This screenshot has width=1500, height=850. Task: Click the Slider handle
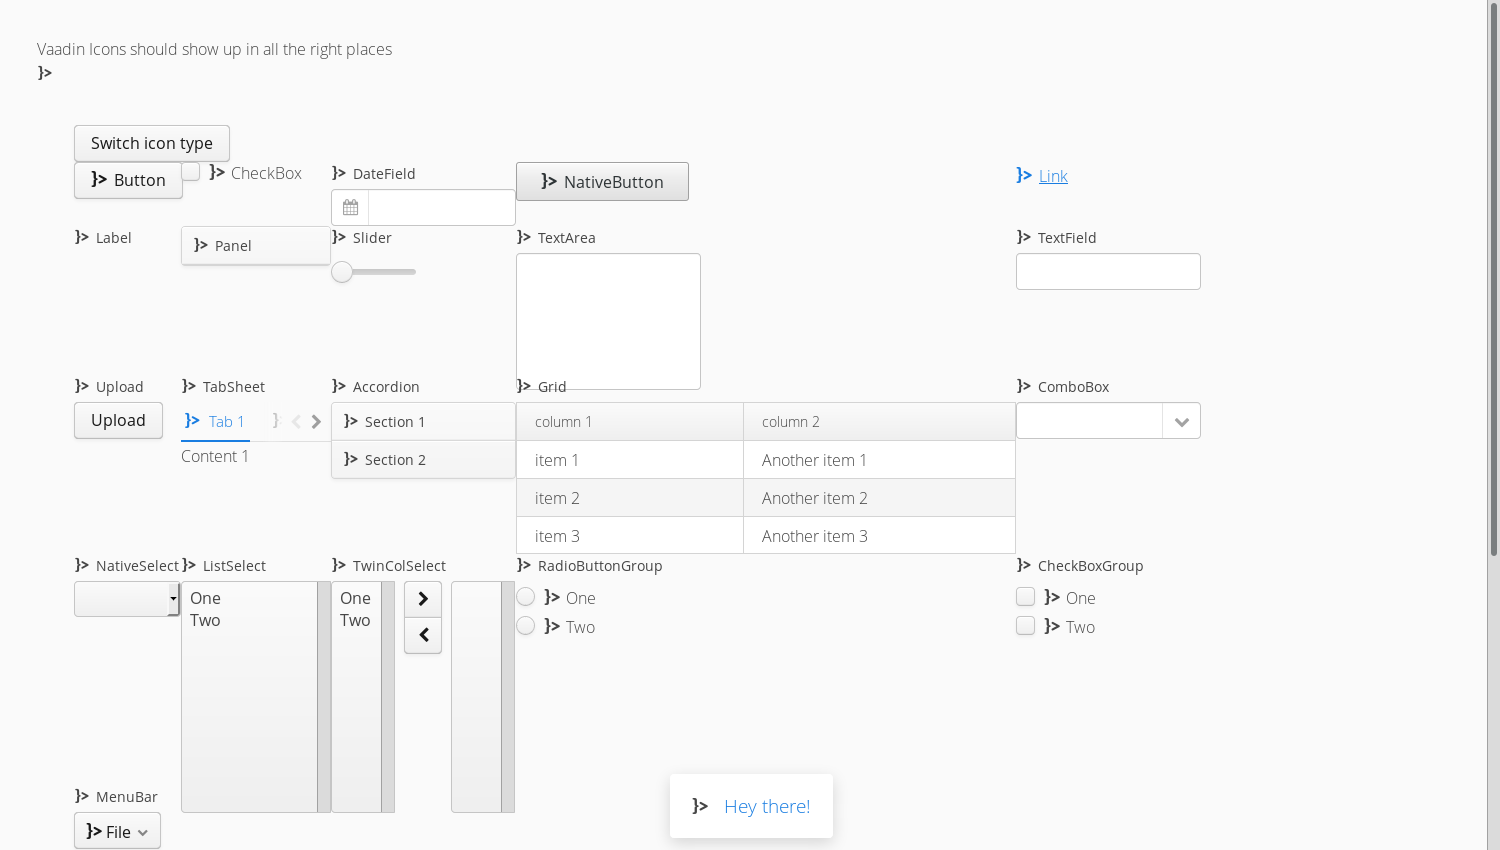[x=342, y=272]
